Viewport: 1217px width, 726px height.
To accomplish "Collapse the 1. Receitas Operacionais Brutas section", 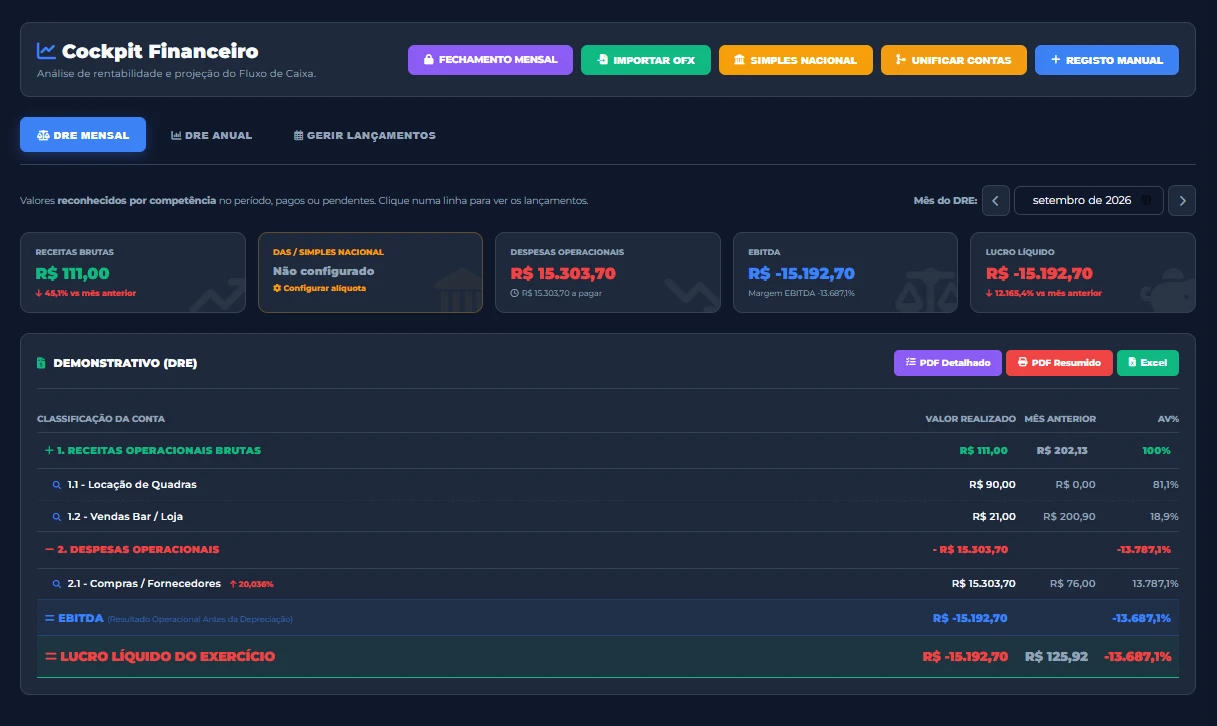I will 49,450.
